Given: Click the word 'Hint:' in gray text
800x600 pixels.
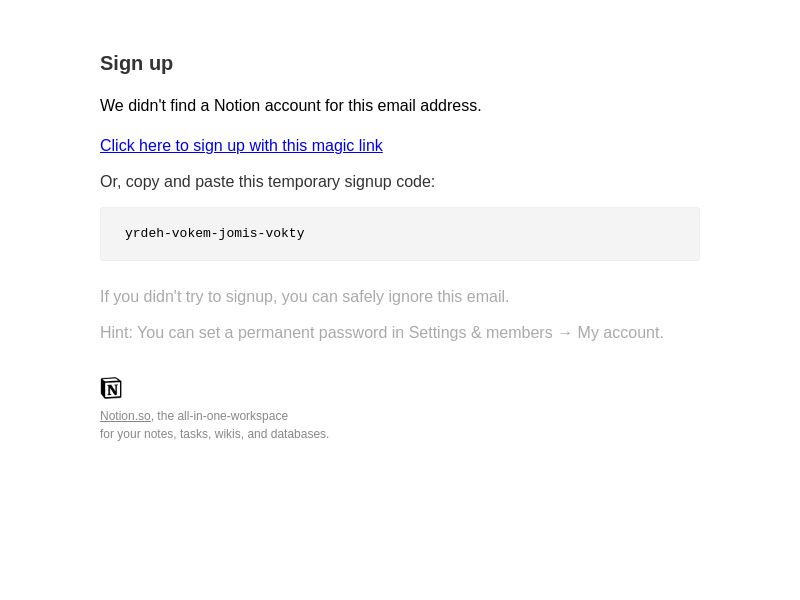Looking at the screenshot, I should (x=116, y=333).
